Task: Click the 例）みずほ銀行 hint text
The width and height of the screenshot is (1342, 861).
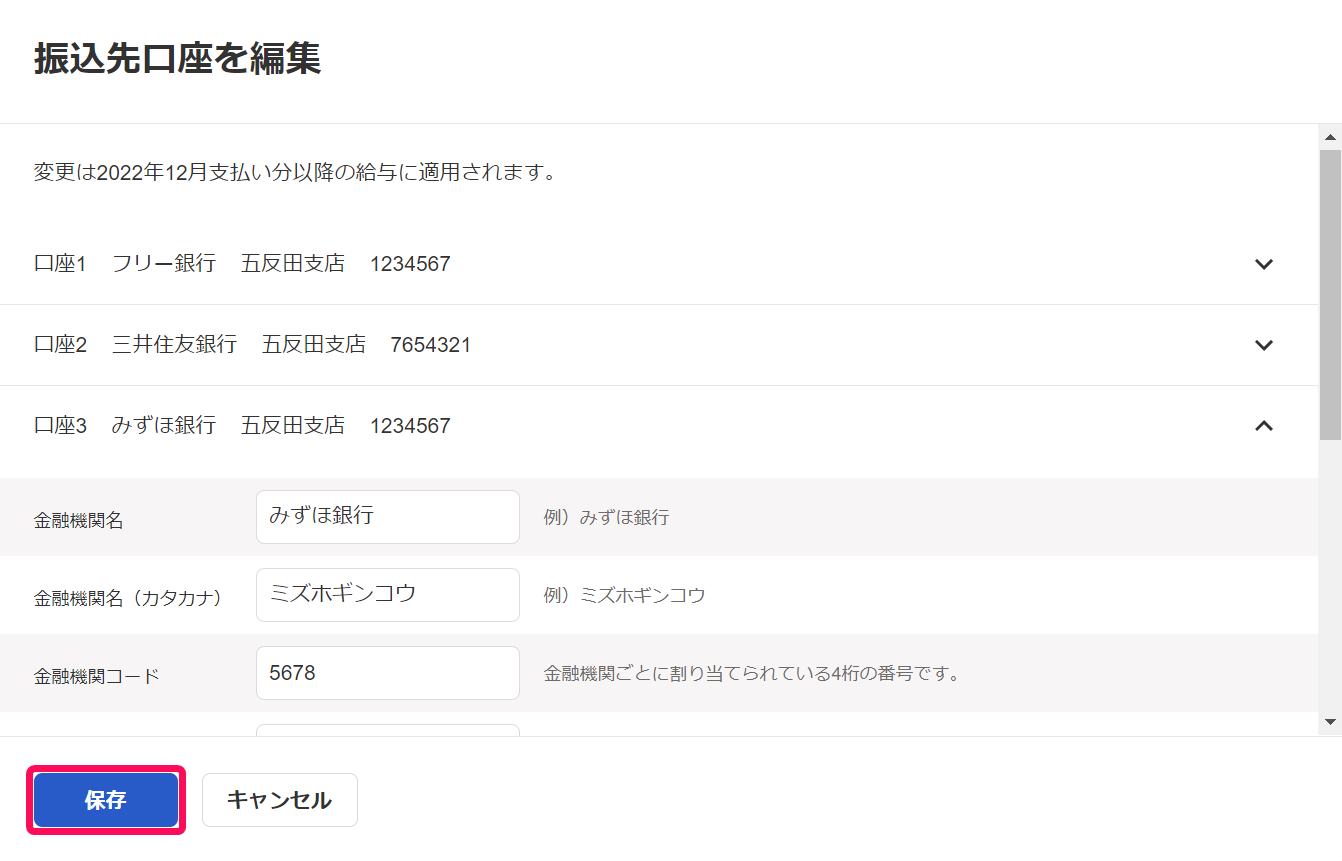Action: (606, 518)
